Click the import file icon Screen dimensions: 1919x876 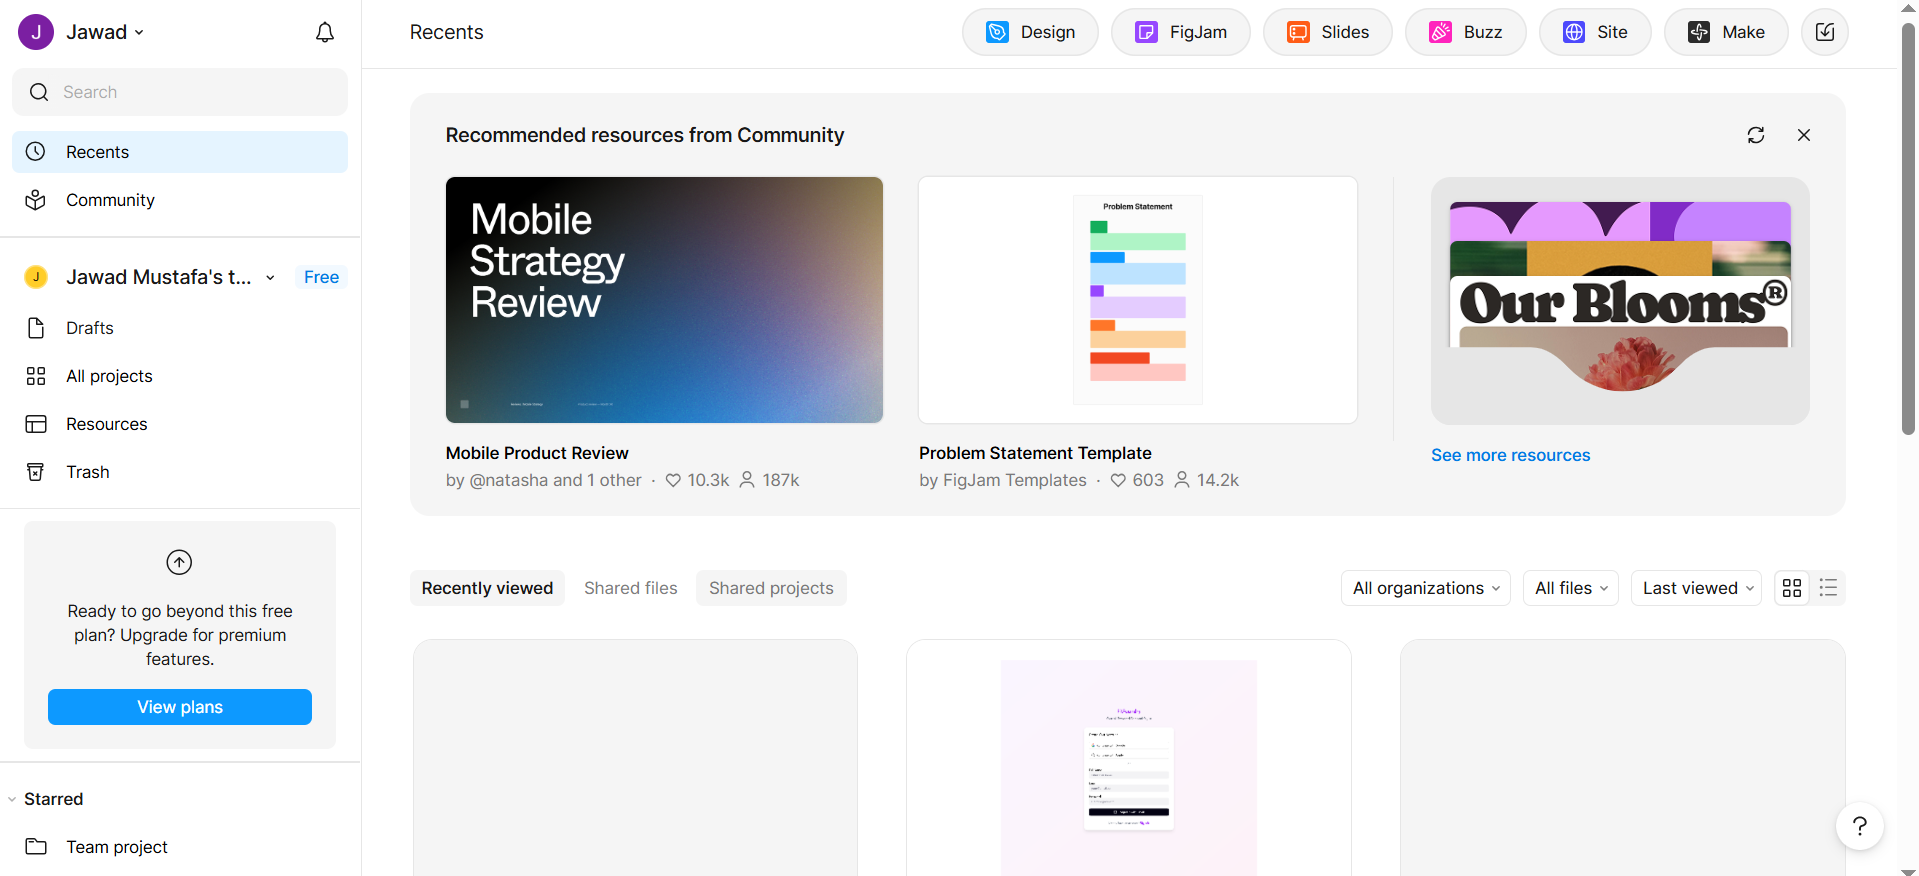(x=1824, y=32)
